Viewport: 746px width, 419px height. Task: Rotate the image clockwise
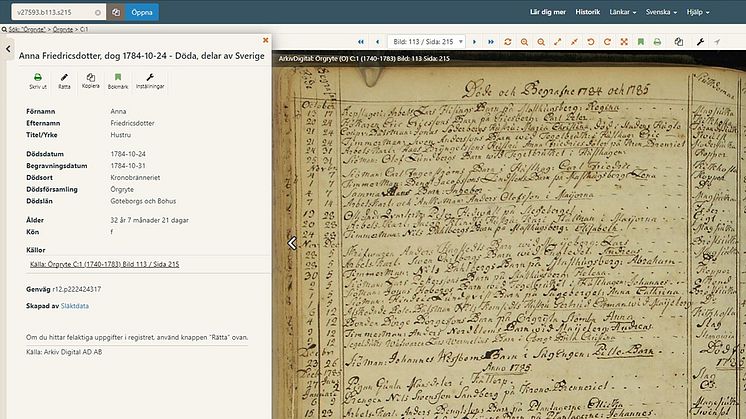click(x=607, y=42)
